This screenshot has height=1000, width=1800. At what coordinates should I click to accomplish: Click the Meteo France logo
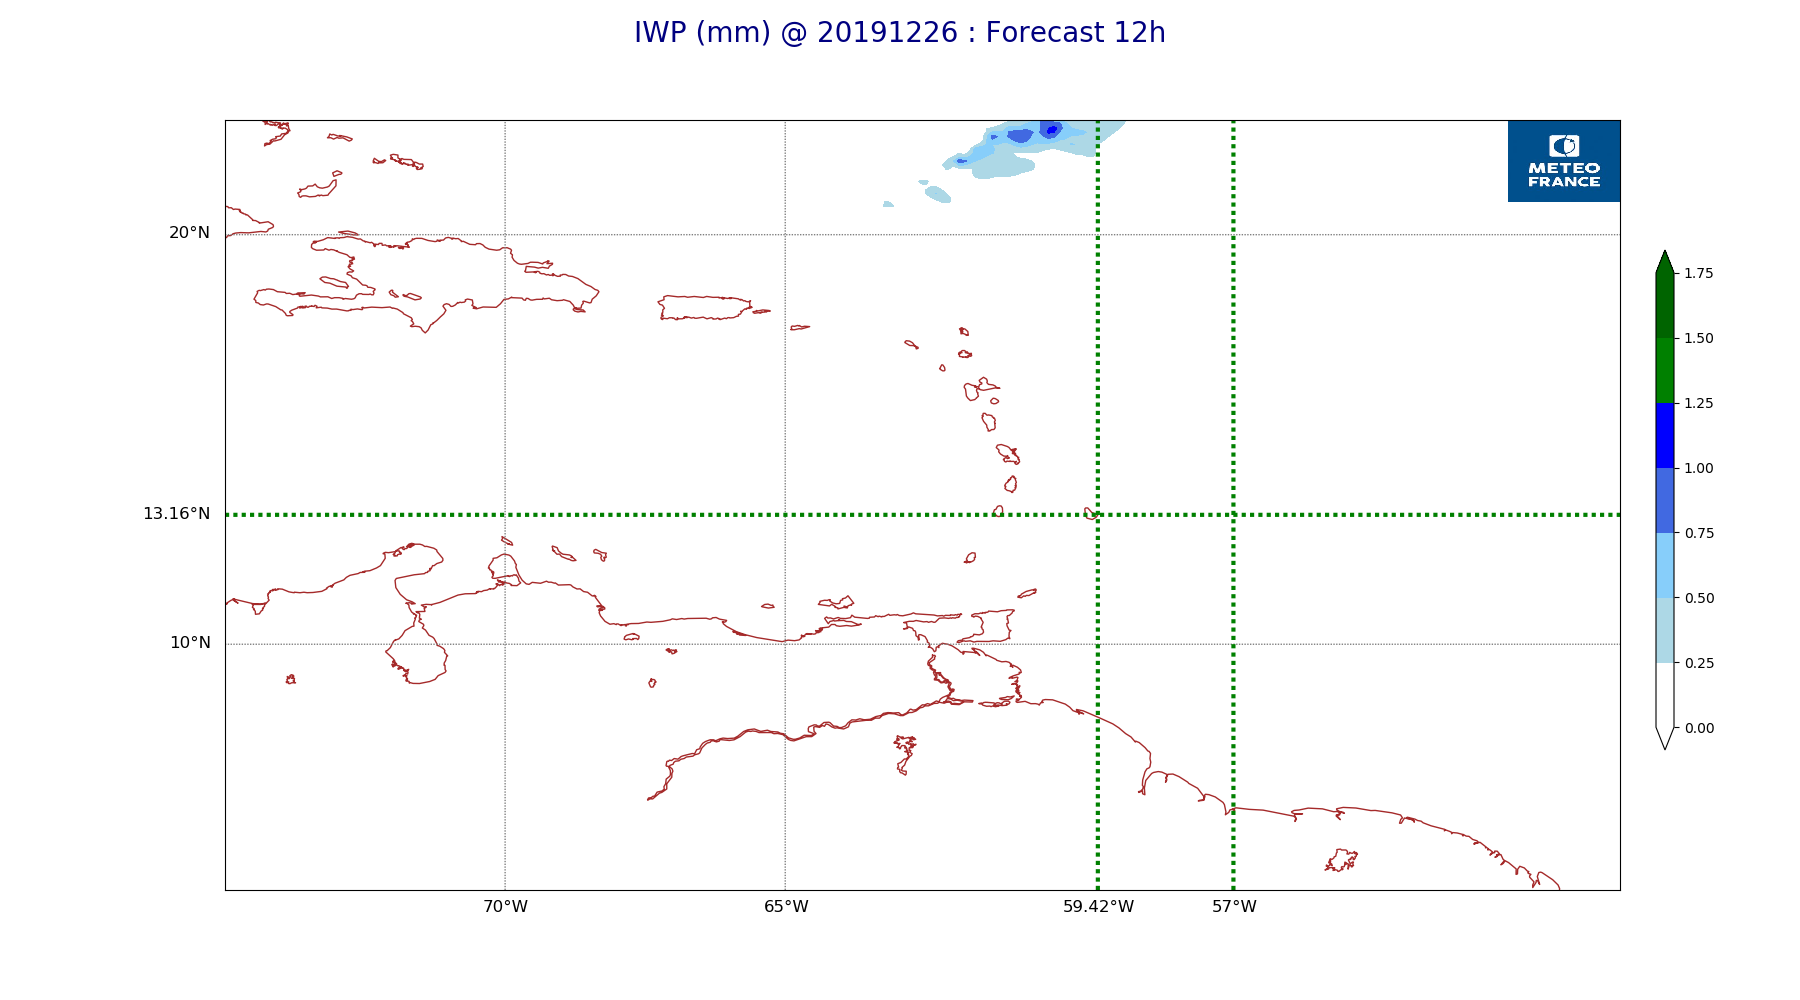[x=1563, y=161]
